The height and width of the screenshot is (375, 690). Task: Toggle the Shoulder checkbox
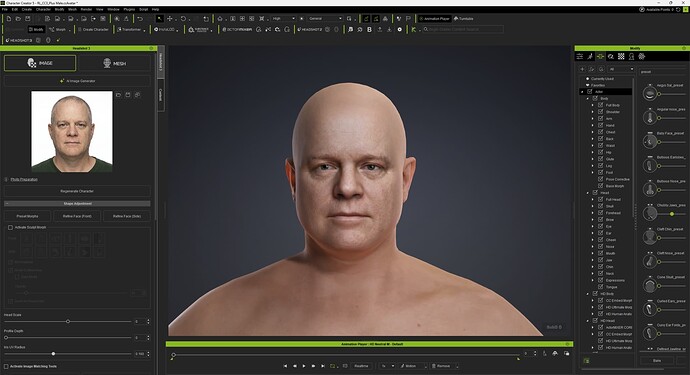click(x=600, y=112)
